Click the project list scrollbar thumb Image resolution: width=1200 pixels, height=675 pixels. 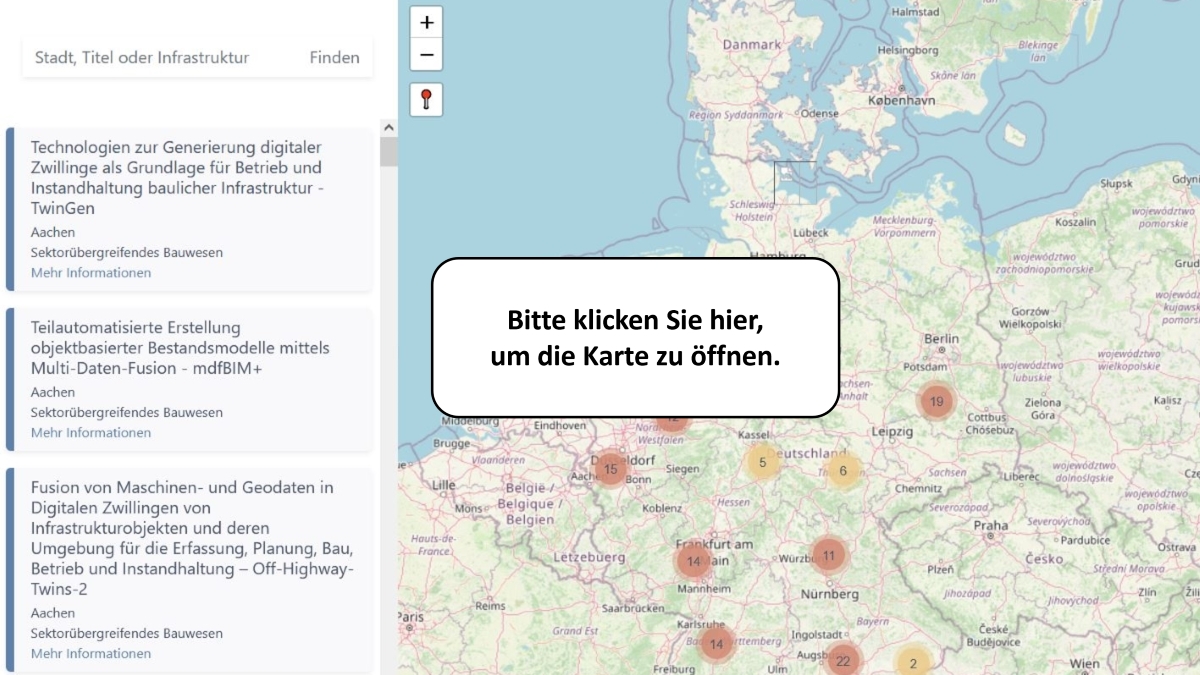click(389, 152)
